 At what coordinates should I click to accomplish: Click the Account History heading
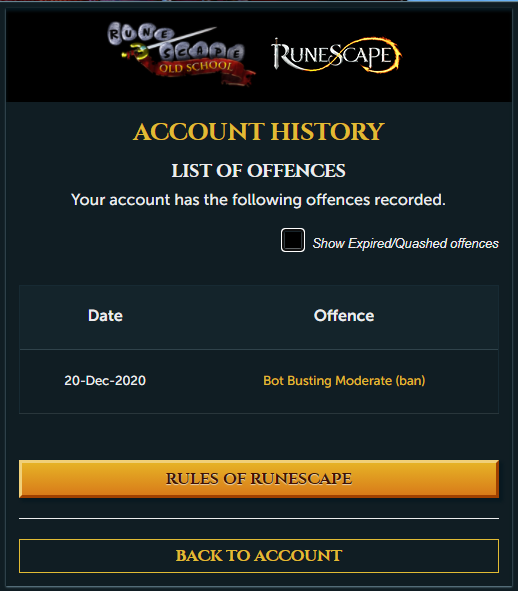click(x=259, y=132)
